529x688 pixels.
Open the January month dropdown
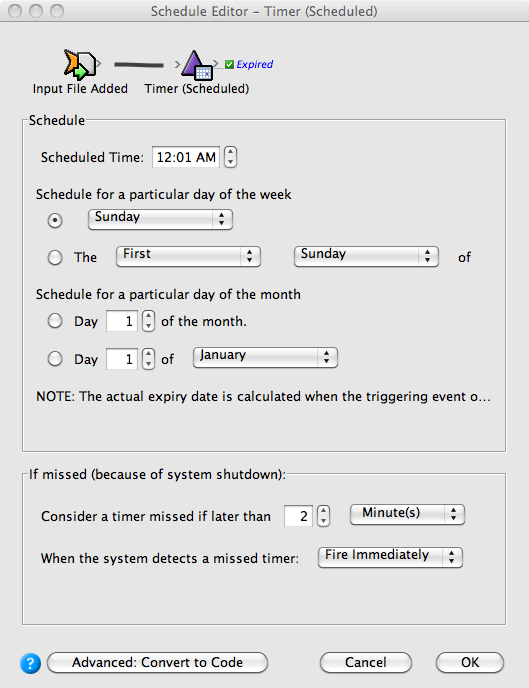click(265, 357)
